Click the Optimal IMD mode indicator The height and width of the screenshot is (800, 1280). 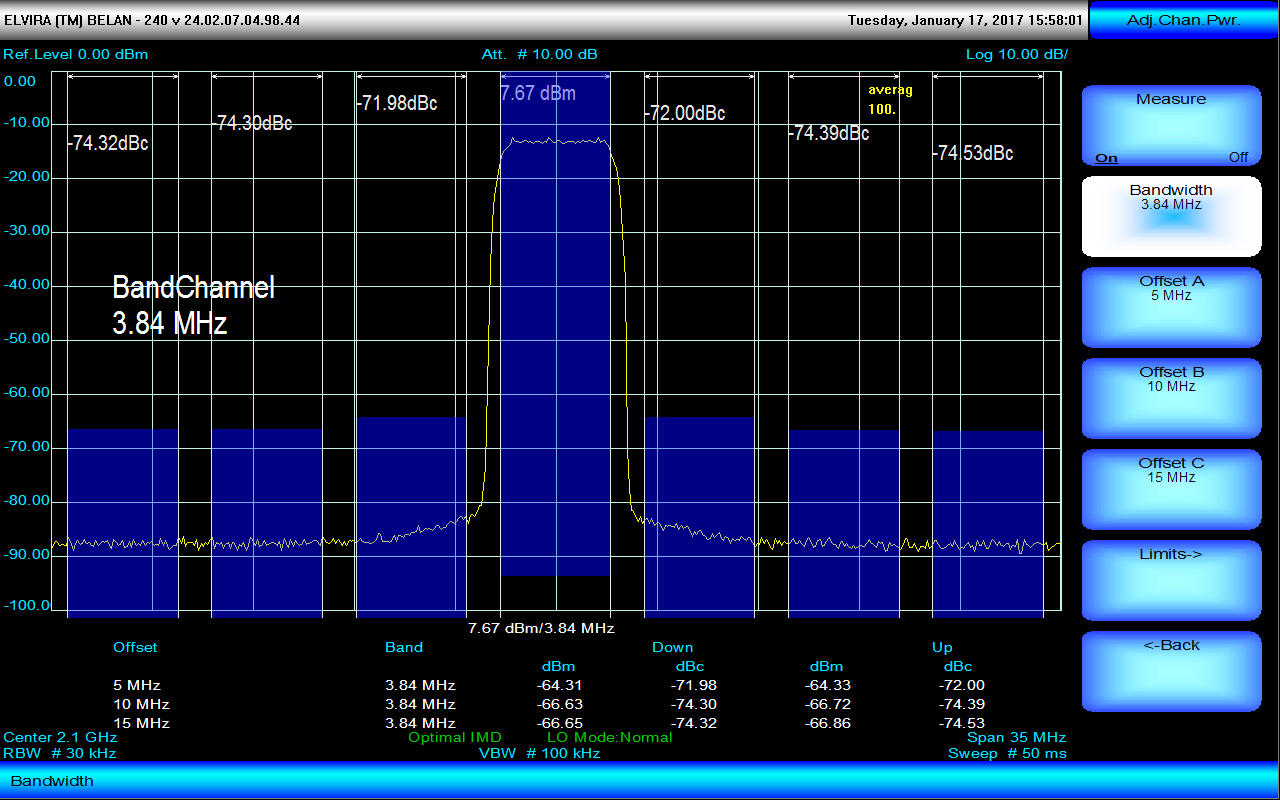pyautogui.click(x=455, y=737)
